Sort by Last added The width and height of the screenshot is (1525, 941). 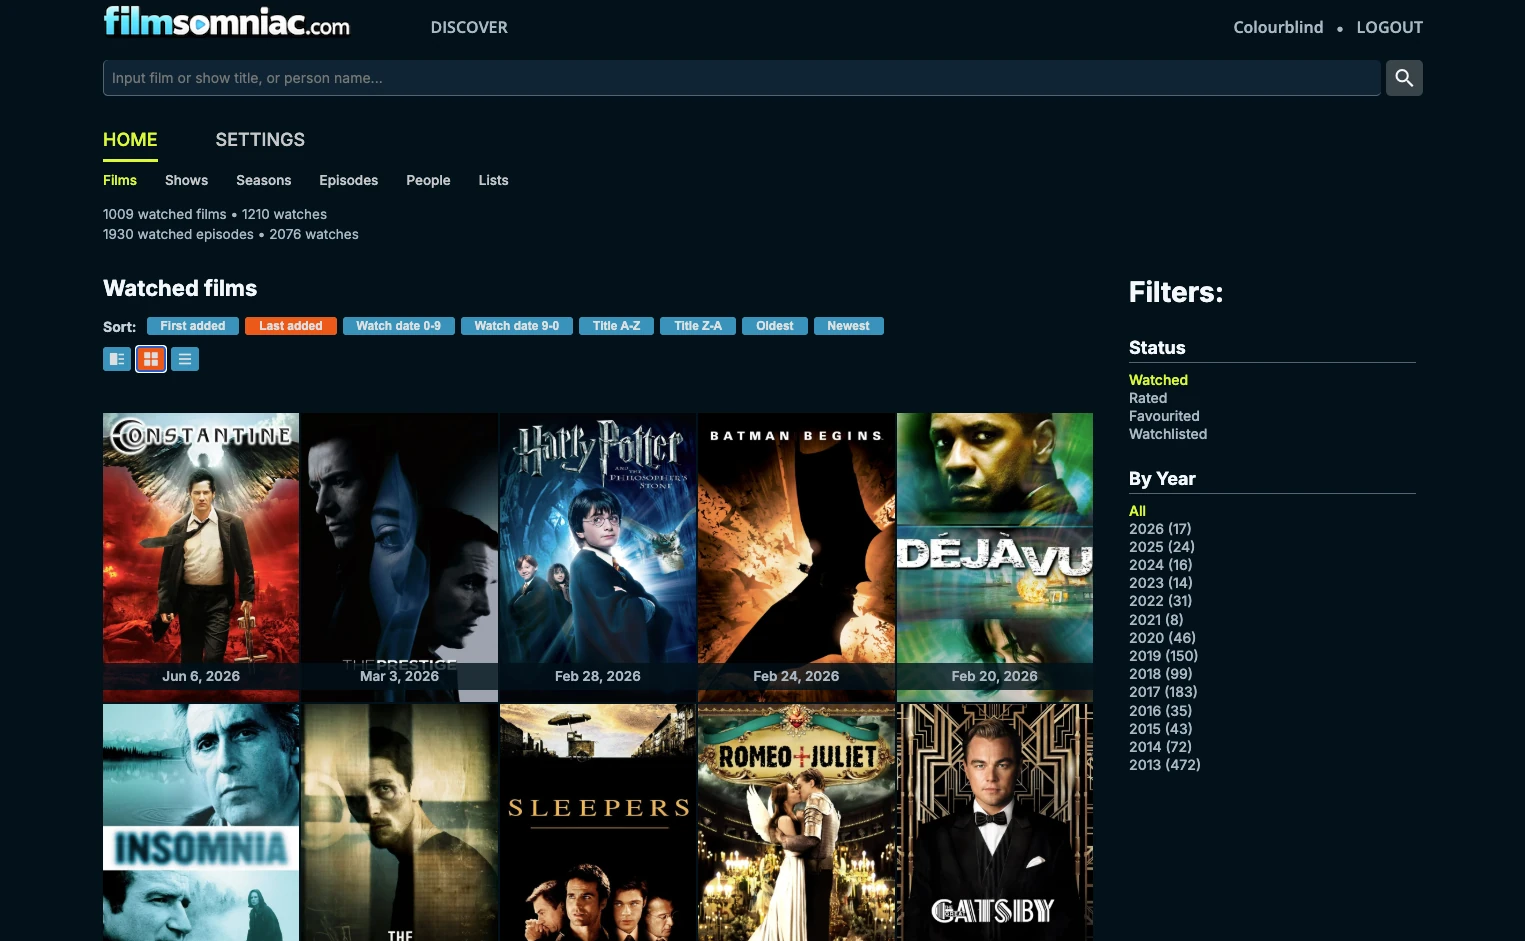pyautogui.click(x=291, y=326)
